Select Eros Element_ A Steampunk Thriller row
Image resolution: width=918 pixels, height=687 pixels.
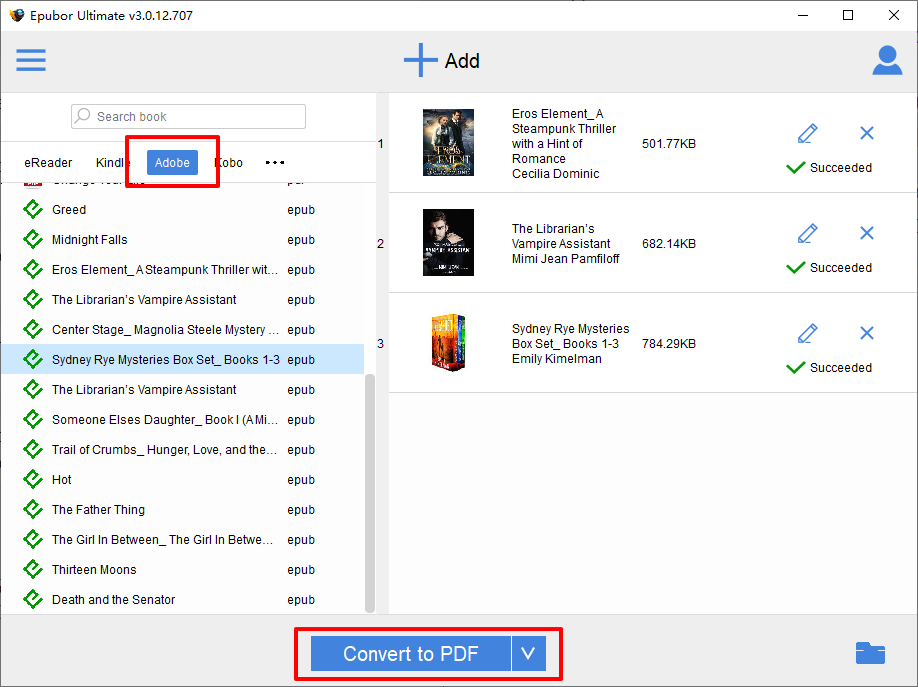(x=183, y=269)
